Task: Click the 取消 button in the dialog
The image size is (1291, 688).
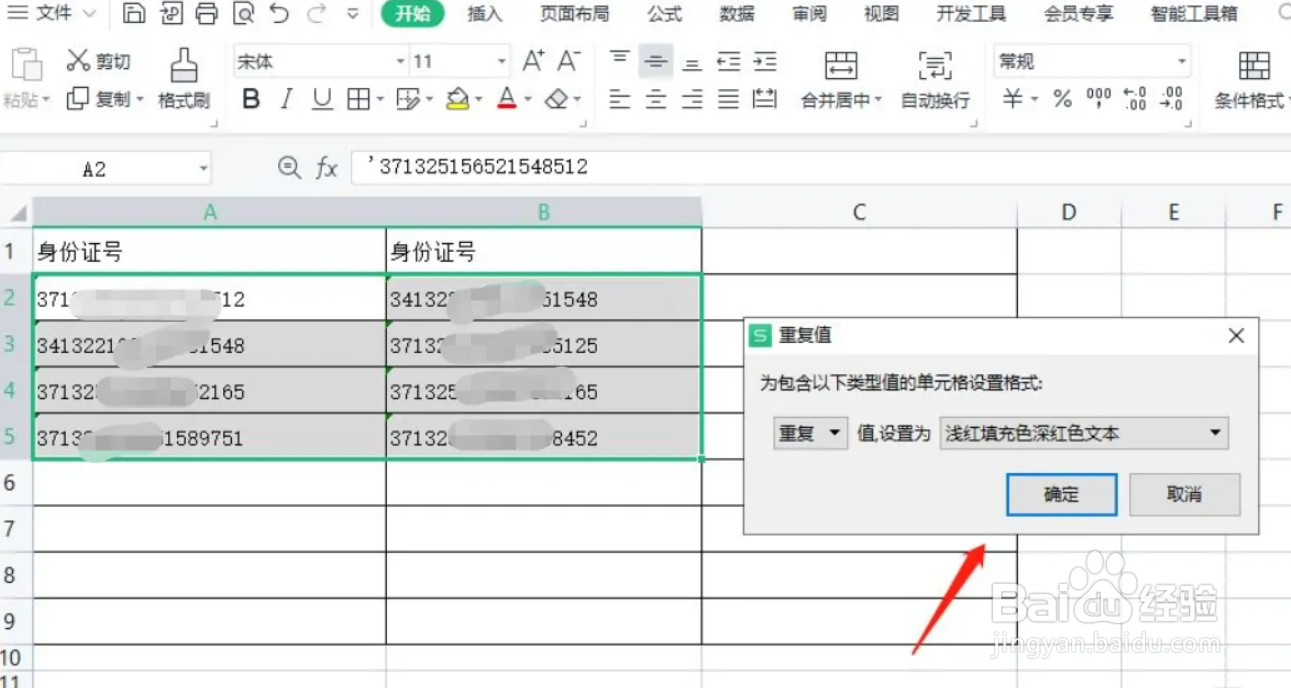Action: 1184,494
